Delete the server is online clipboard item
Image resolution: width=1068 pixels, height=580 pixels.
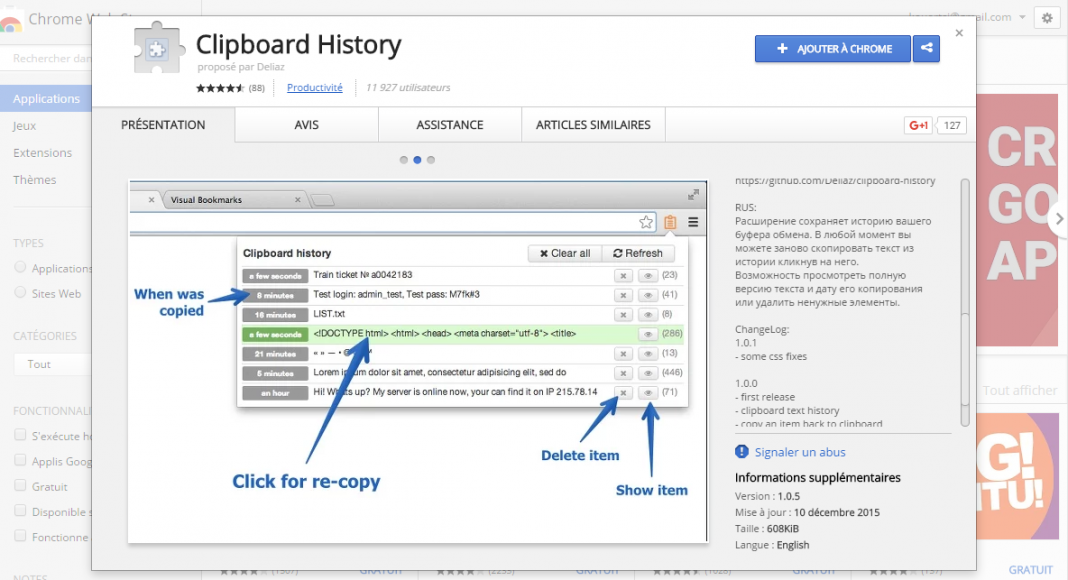coord(623,393)
